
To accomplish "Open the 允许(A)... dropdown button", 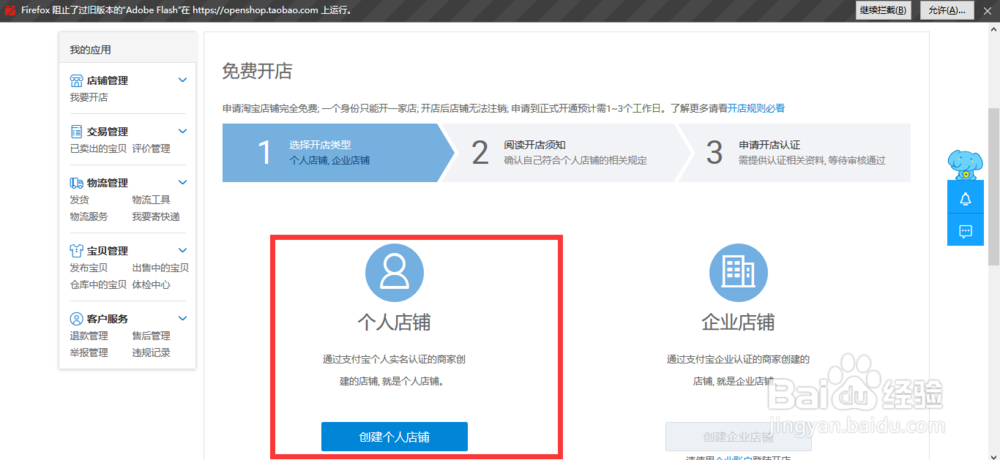I will pyautogui.click(x=947, y=10).
